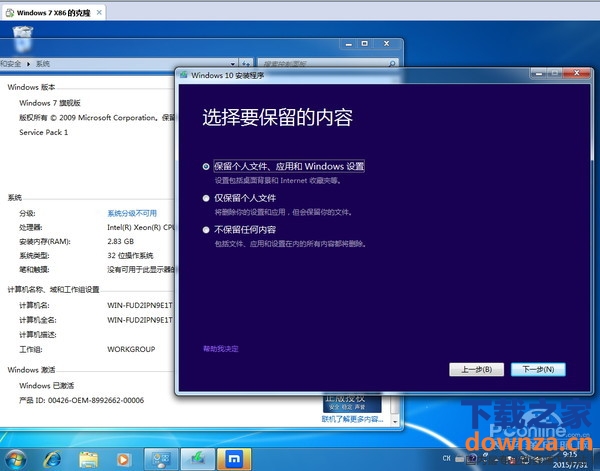Click the 下一步(N) button
This screenshot has height=471, width=600.
538,370
